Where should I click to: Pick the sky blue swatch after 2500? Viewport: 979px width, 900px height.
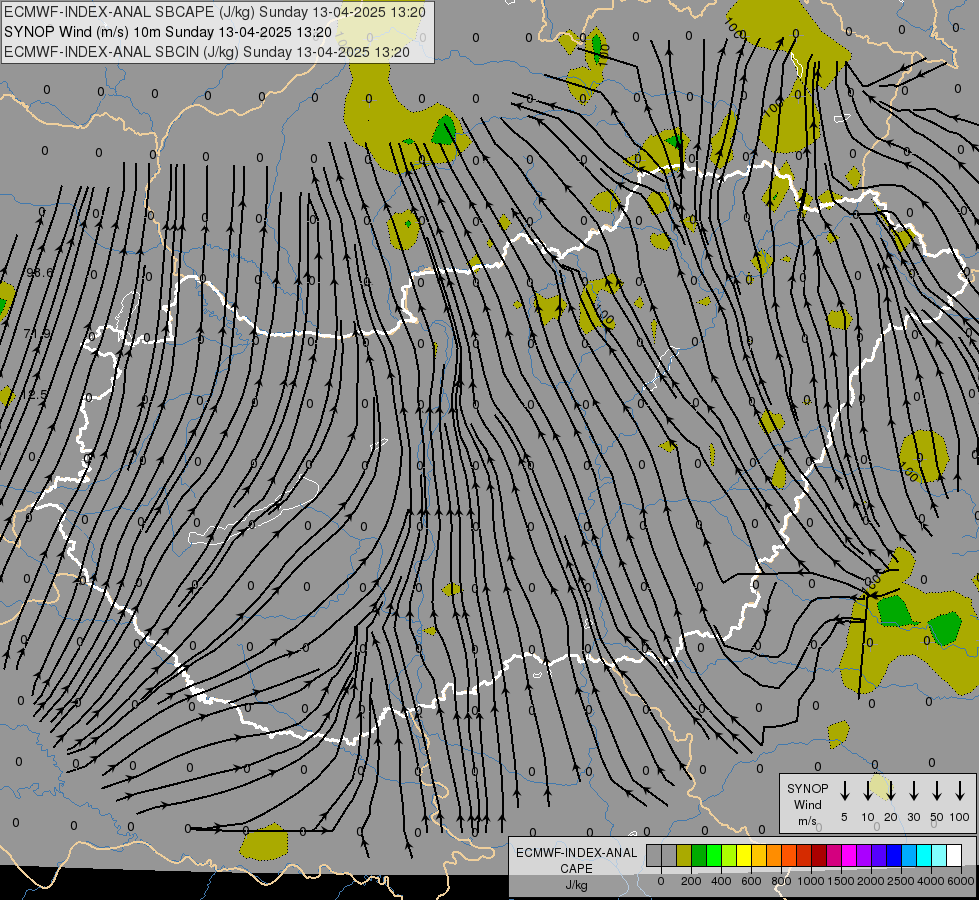[908, 855]
